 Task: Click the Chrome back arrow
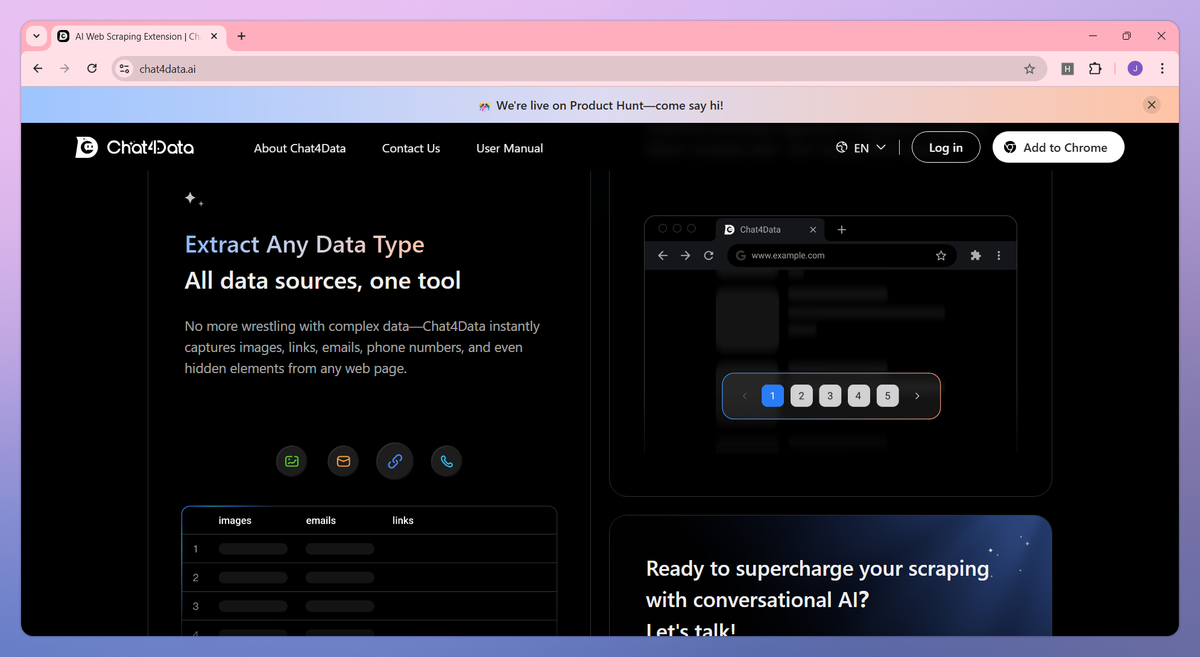tap(38, 69)
